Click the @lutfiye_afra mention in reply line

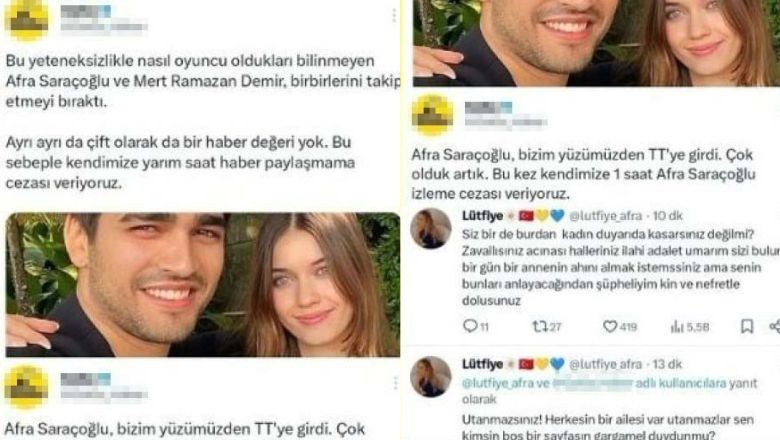pos(499,383)
